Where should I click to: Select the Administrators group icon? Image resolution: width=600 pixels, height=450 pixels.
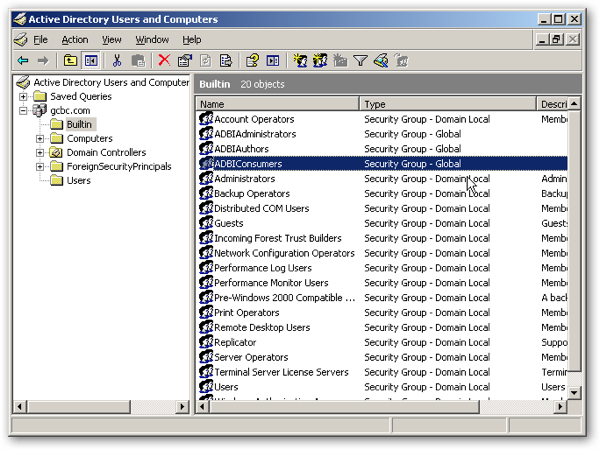tap(206, 178)
